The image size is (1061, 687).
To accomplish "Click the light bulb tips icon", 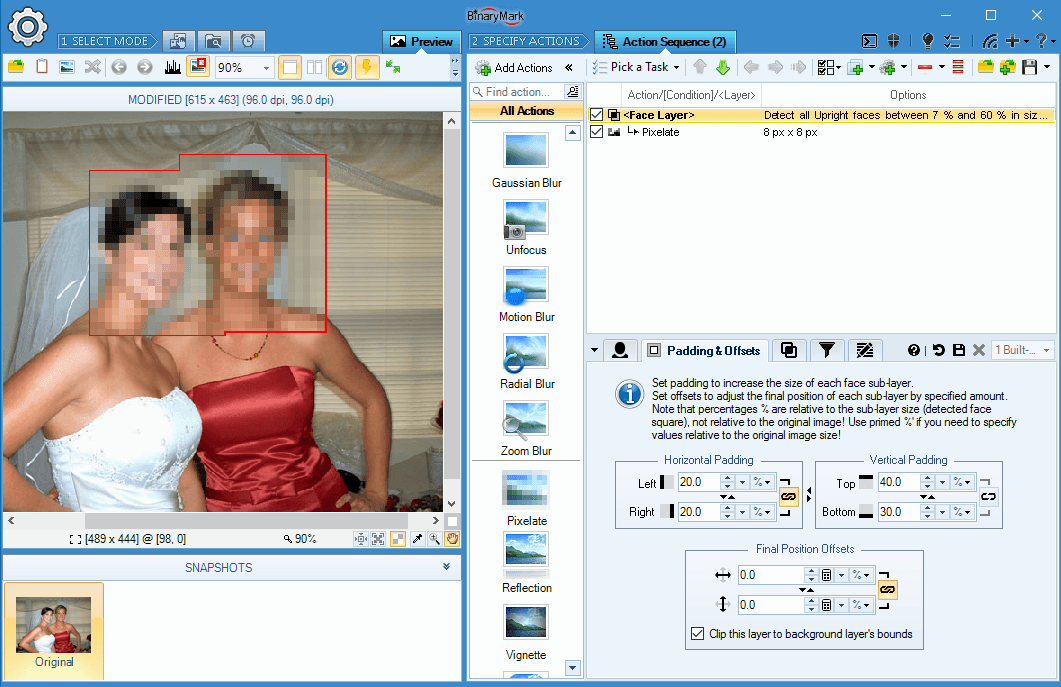I will click(928, 41).
